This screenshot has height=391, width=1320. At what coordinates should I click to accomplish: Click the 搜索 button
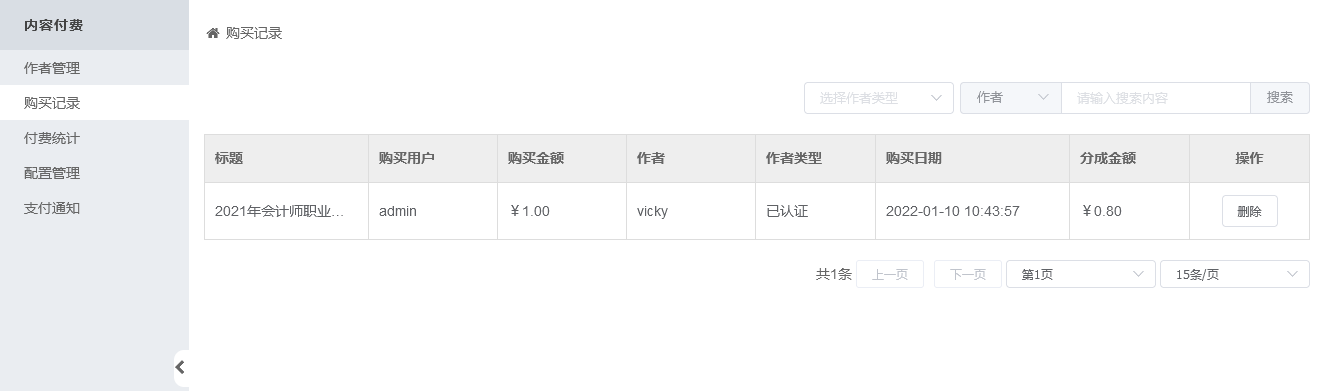tap(1280, 98)
